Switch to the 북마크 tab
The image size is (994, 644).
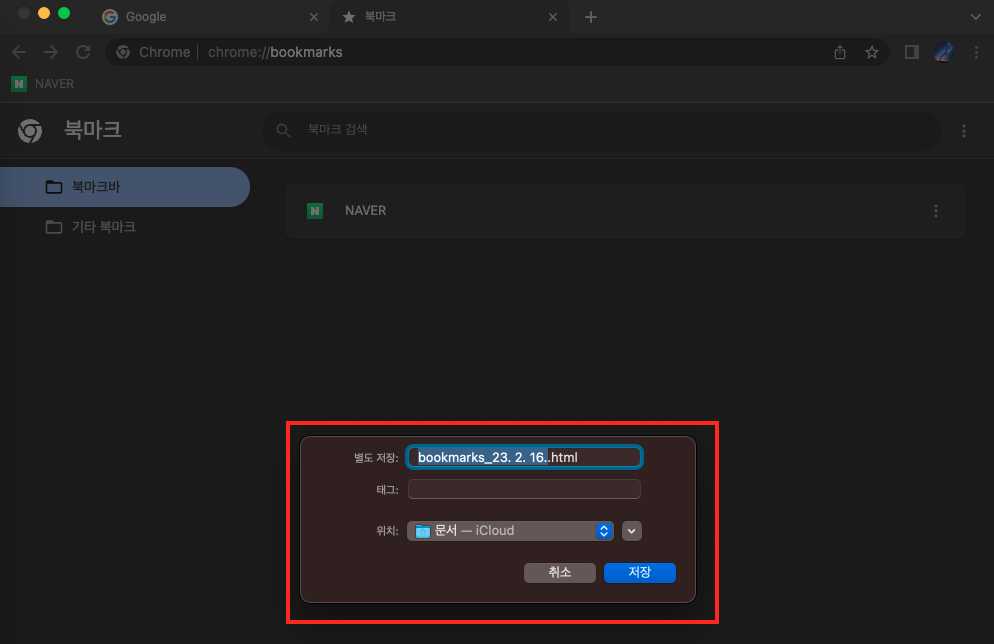[448, 17]
